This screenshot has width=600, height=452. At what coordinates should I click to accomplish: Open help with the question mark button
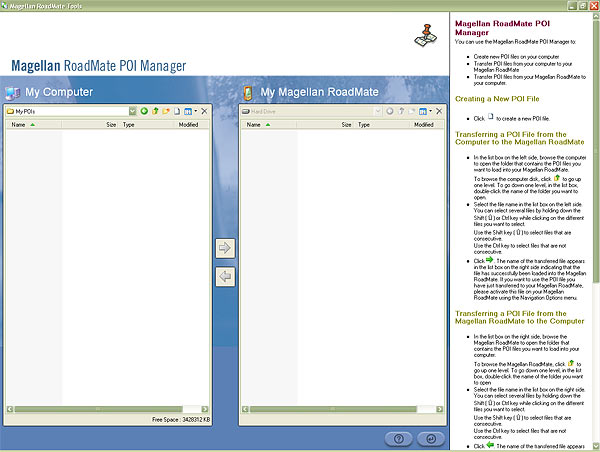398,439
